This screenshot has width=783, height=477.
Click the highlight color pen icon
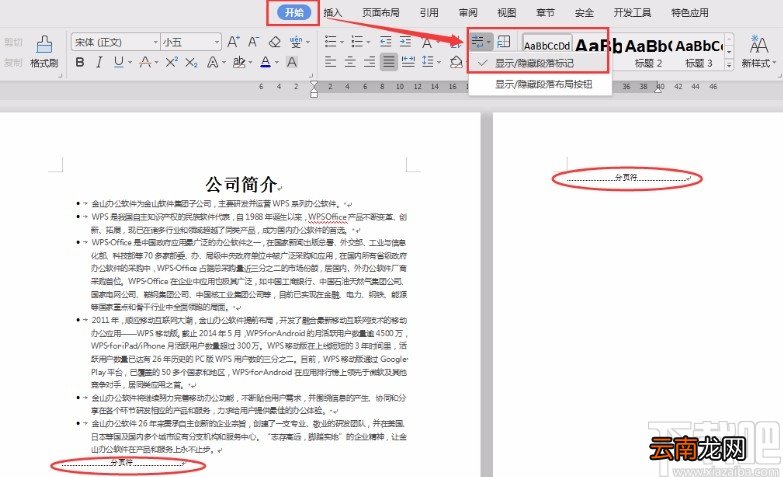[x=239, y=62]
